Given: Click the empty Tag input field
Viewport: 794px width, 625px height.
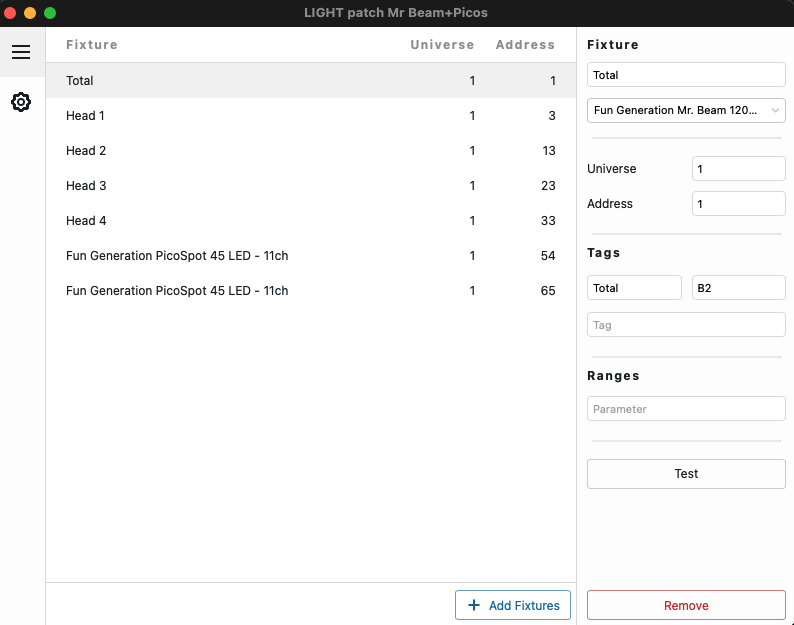Looking at the screenshot, I should (x=686, y=325).
